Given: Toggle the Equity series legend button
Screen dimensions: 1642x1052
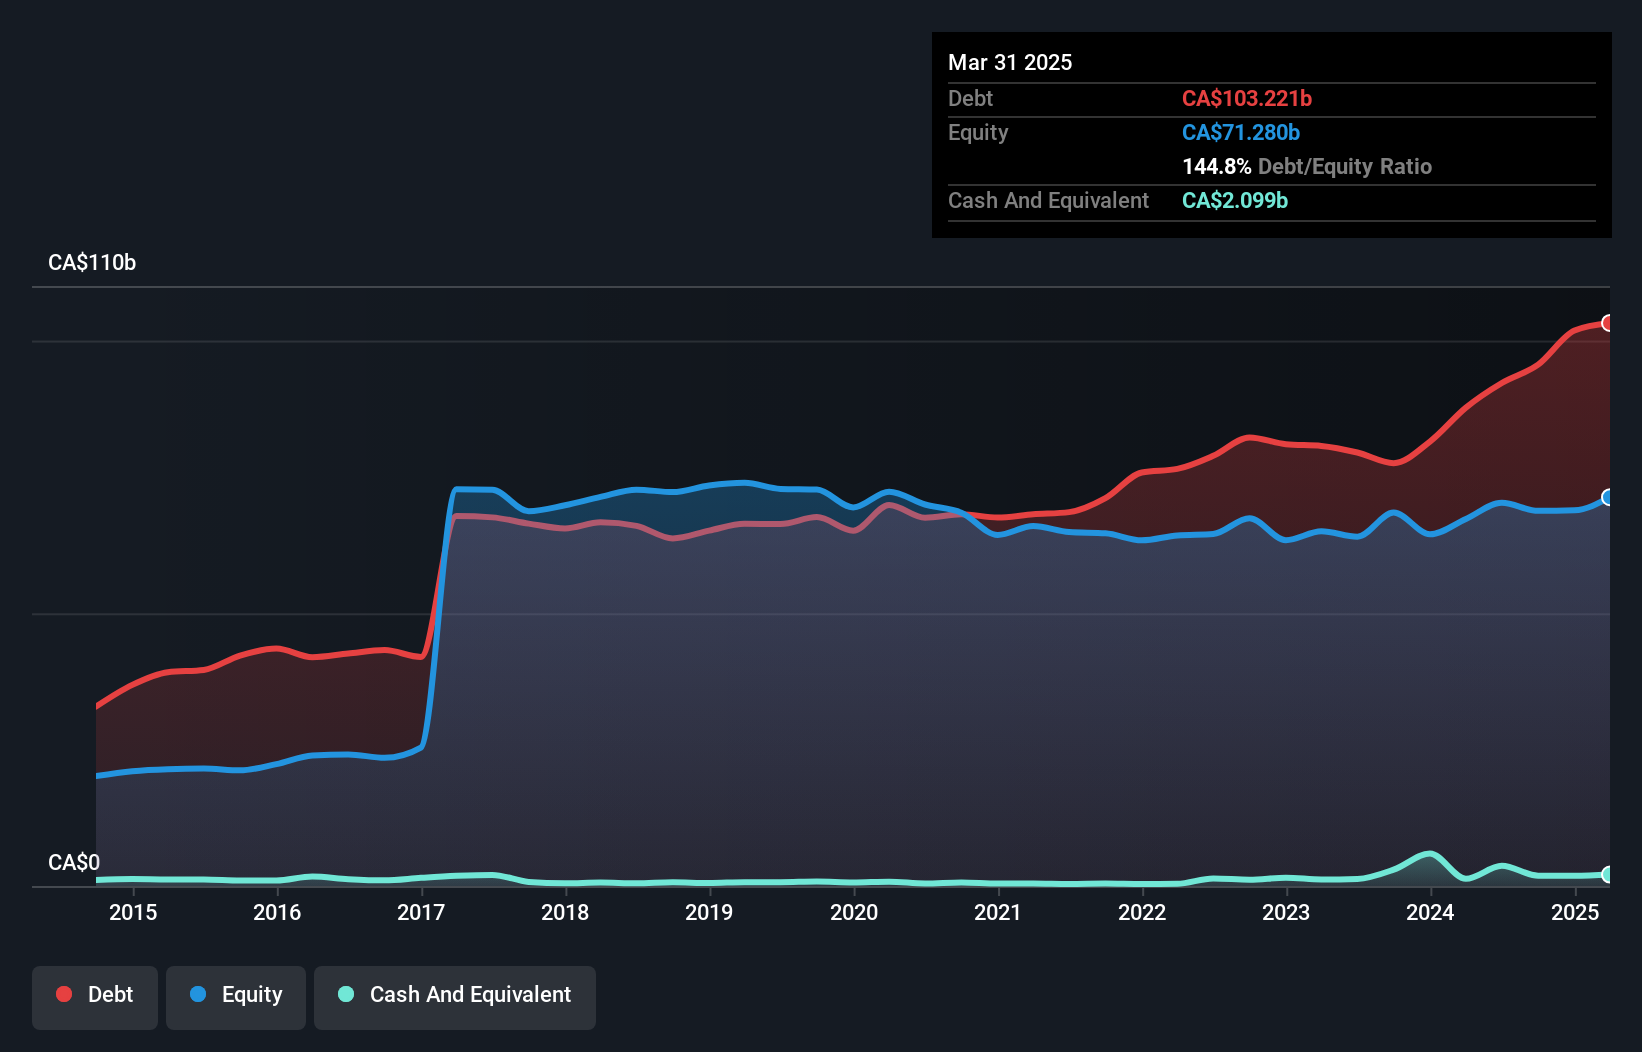Looking at the screenshot, I should 236,997.
